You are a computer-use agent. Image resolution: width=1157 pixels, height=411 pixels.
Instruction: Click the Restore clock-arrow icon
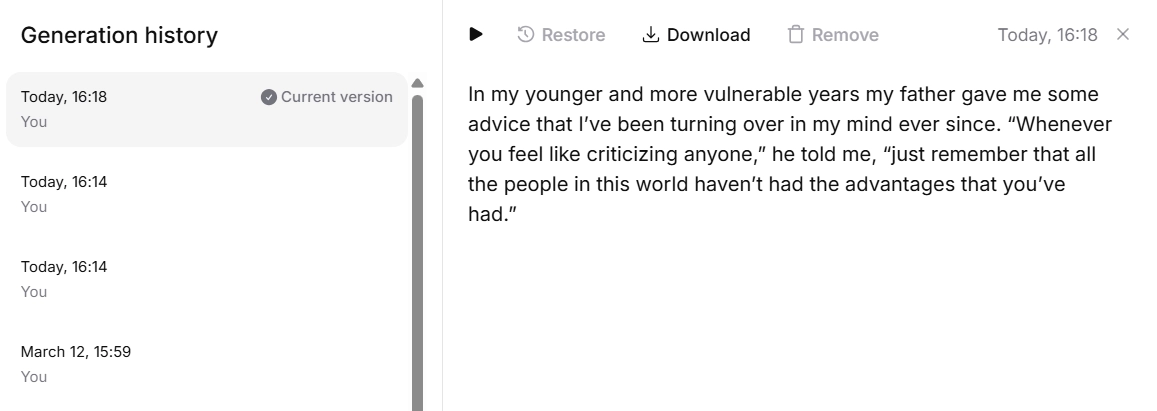(x=525, y=35)
